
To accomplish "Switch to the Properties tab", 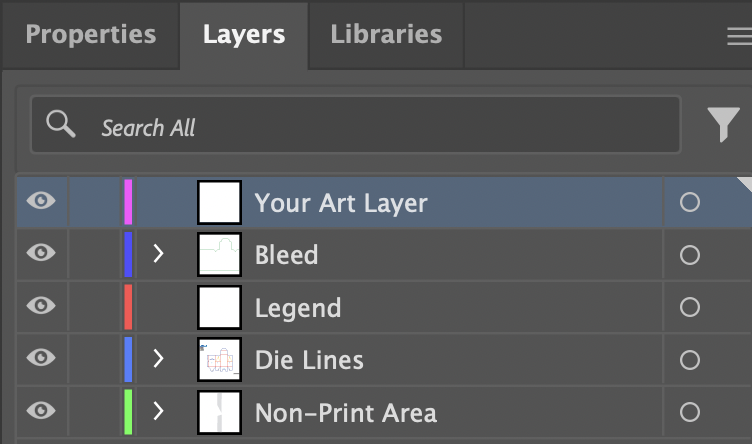I will point(90,34).
